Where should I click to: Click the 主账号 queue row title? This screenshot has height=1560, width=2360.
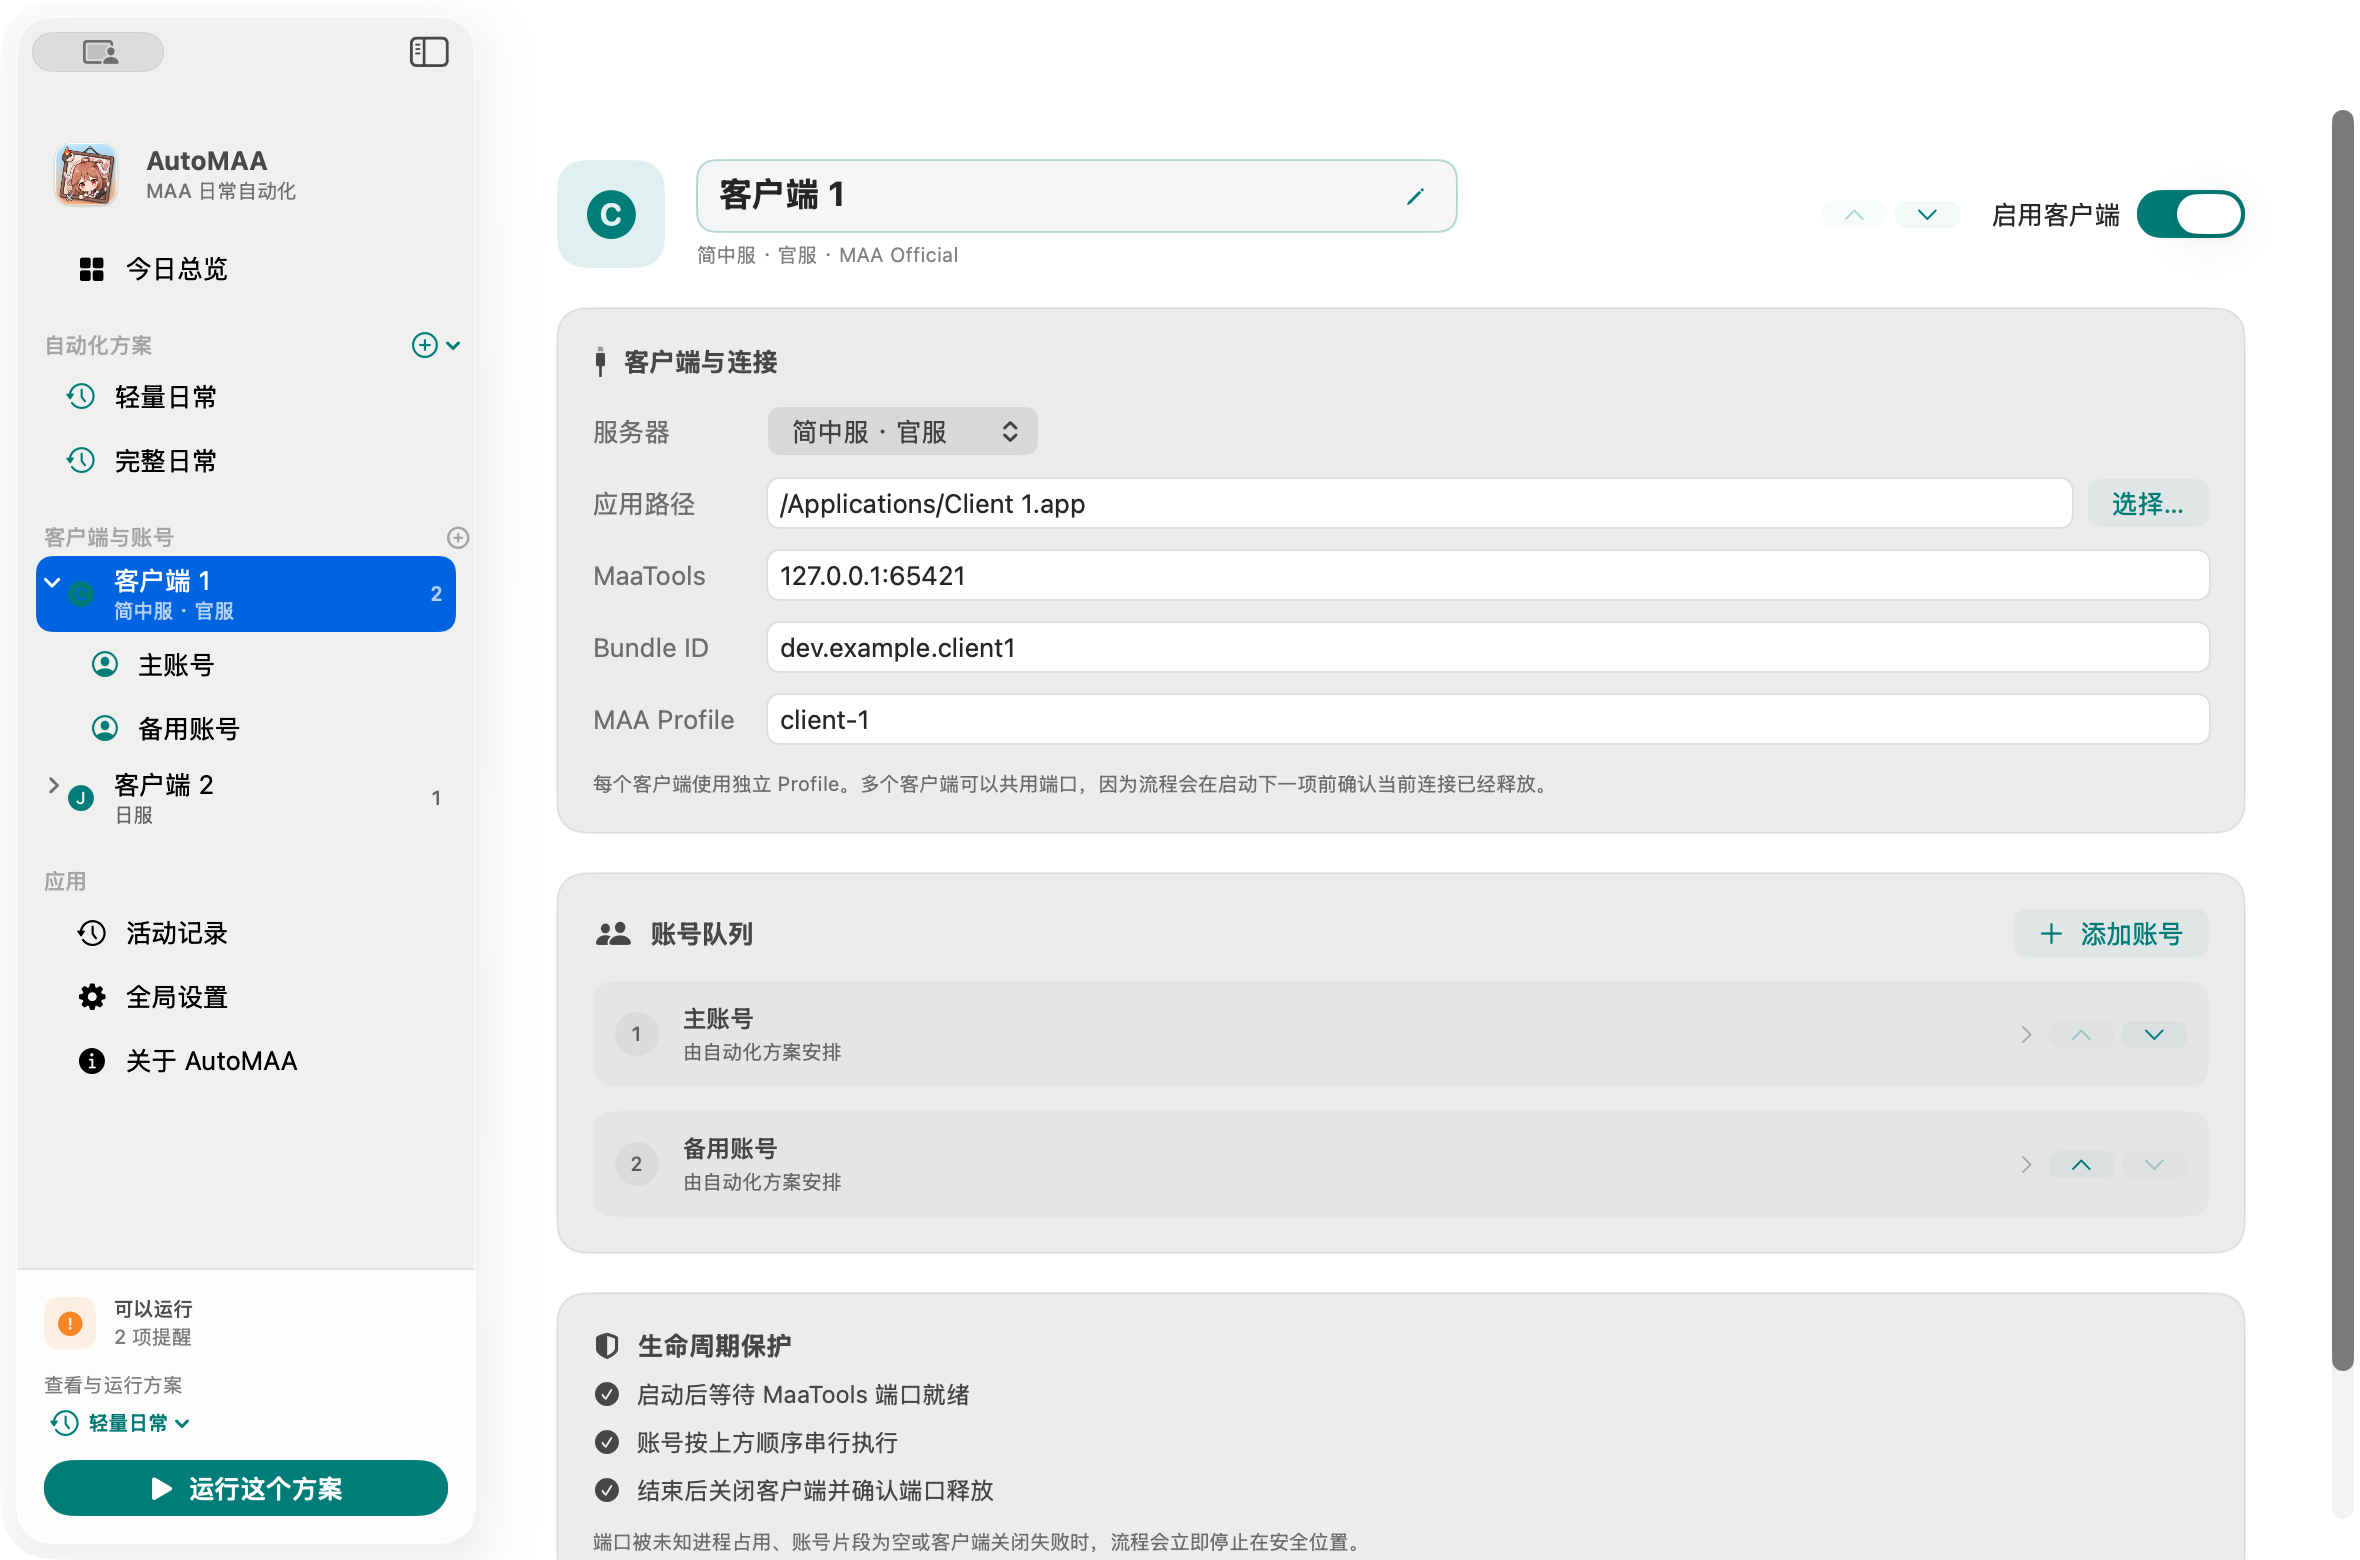[x=718, y=1018]
